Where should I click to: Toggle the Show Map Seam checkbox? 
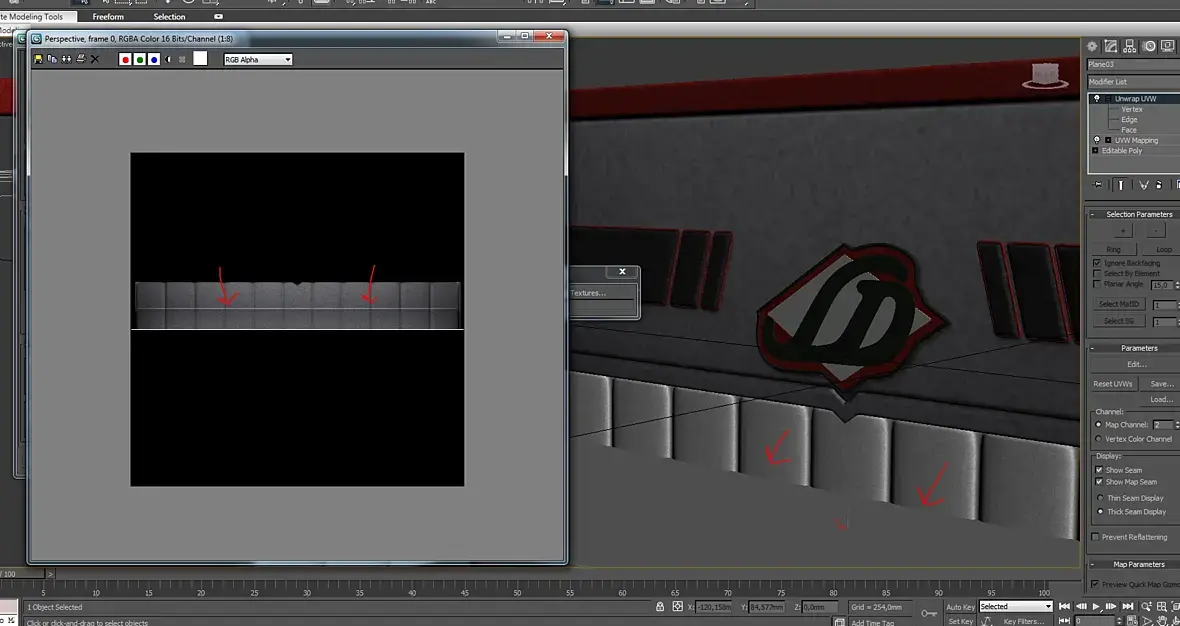[x=1099, y=482]
